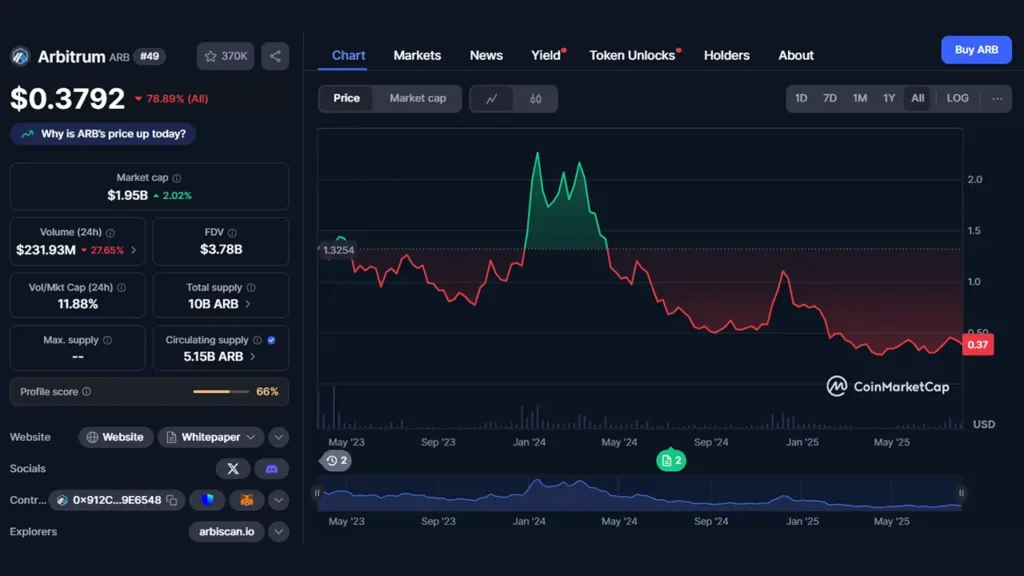Image resolution: width=1024 pixels, height=576 pixels.
Task: Switch to the Token Unlocks tab
Action: tap(634, 56)
